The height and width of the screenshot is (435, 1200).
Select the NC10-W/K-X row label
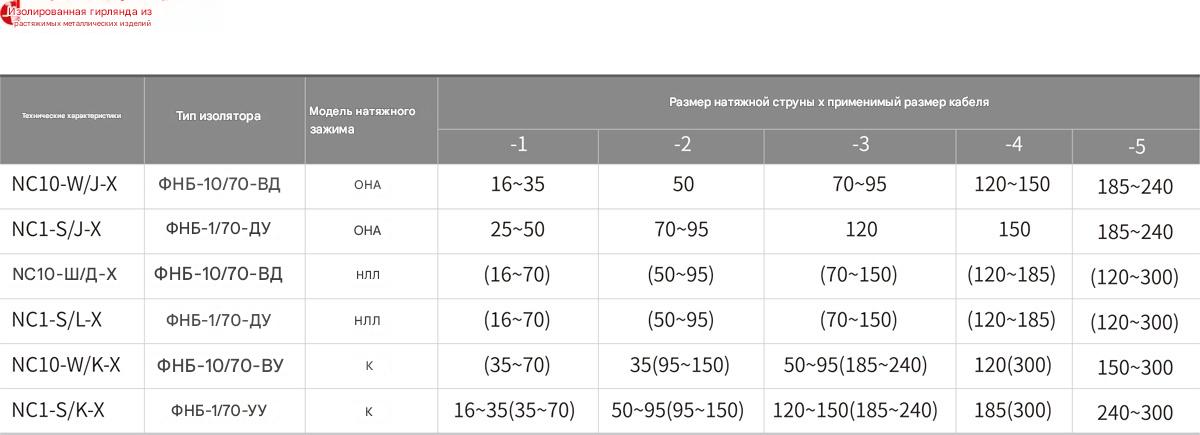point(66,365)
